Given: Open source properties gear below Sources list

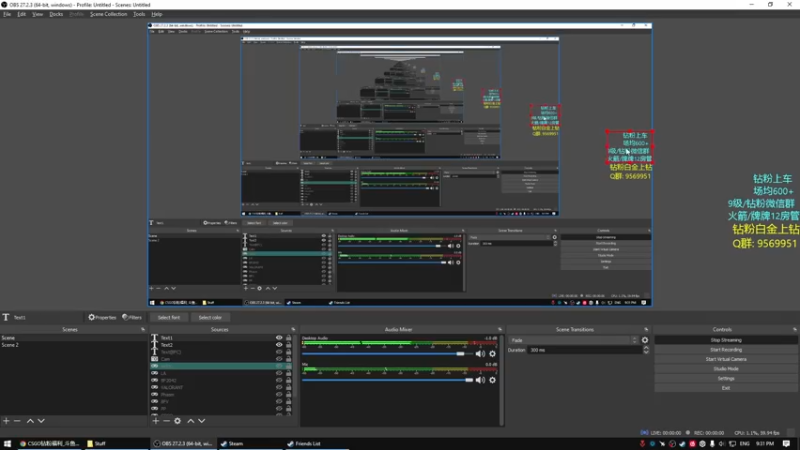Looking at the screenshot, I should pos(178,421).
